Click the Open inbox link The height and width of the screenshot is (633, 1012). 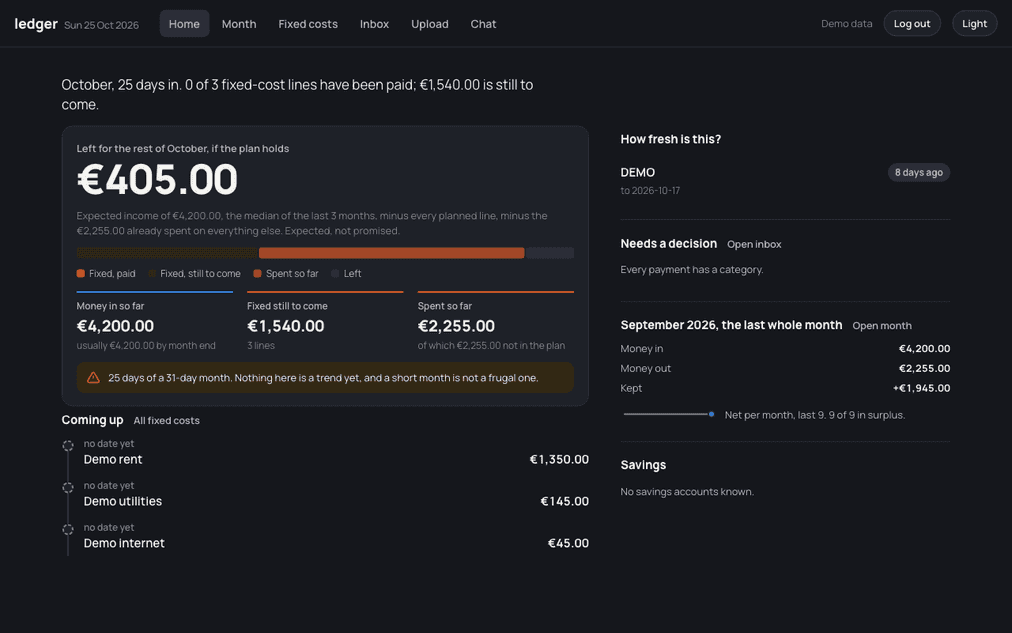754,245
